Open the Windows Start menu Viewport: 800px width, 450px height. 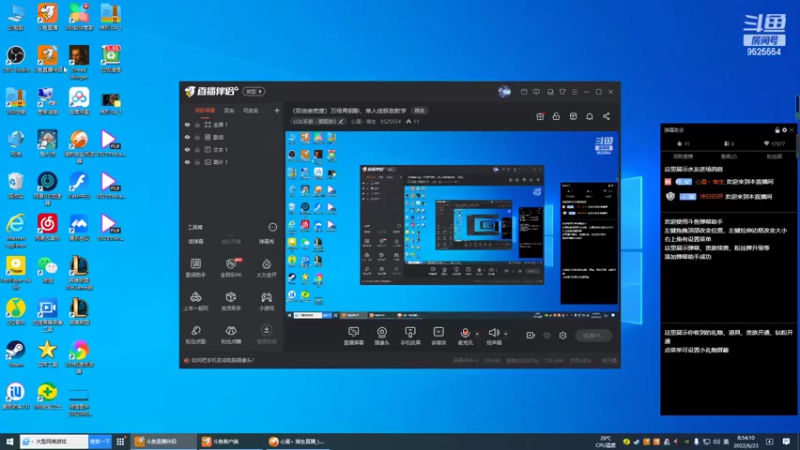pos(9,441)
